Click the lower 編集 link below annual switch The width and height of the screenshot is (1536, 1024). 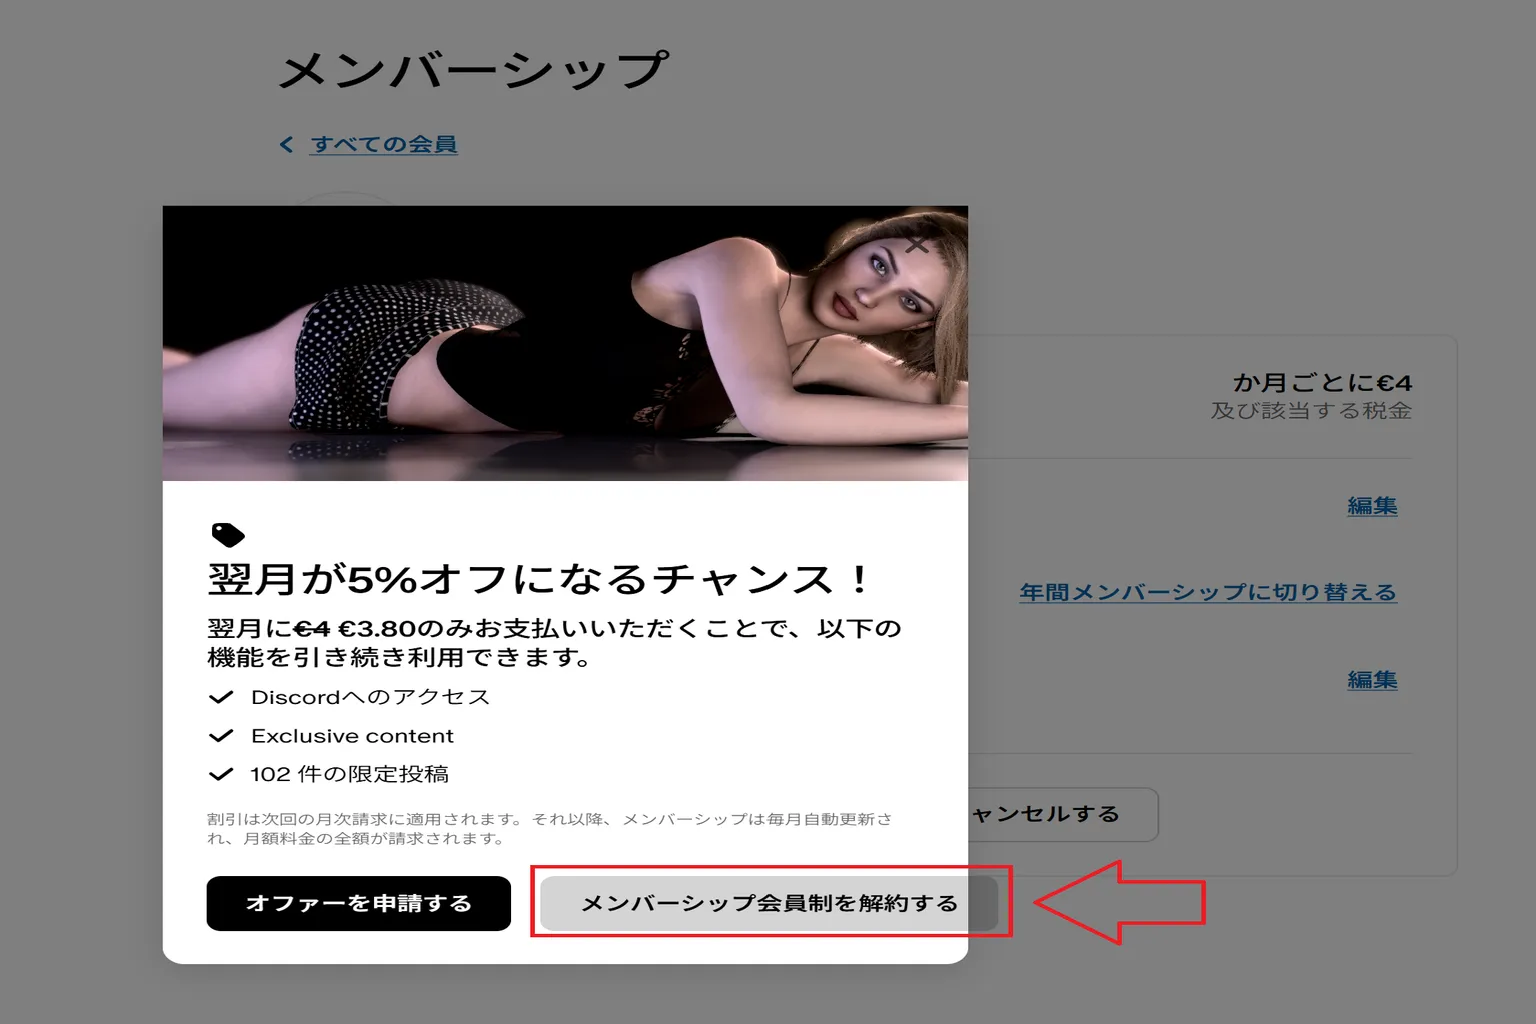click(x=1372, y=680)
